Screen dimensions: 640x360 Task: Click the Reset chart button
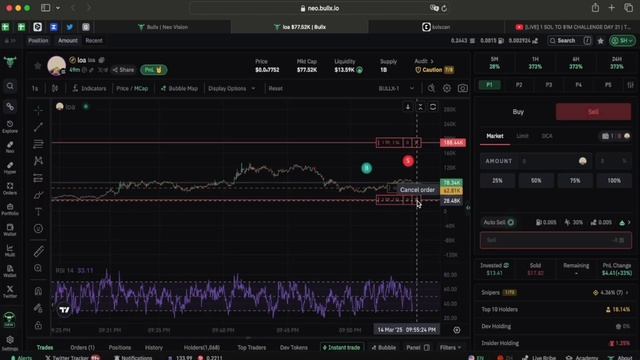pyautogui.click(x=276, y=88)
